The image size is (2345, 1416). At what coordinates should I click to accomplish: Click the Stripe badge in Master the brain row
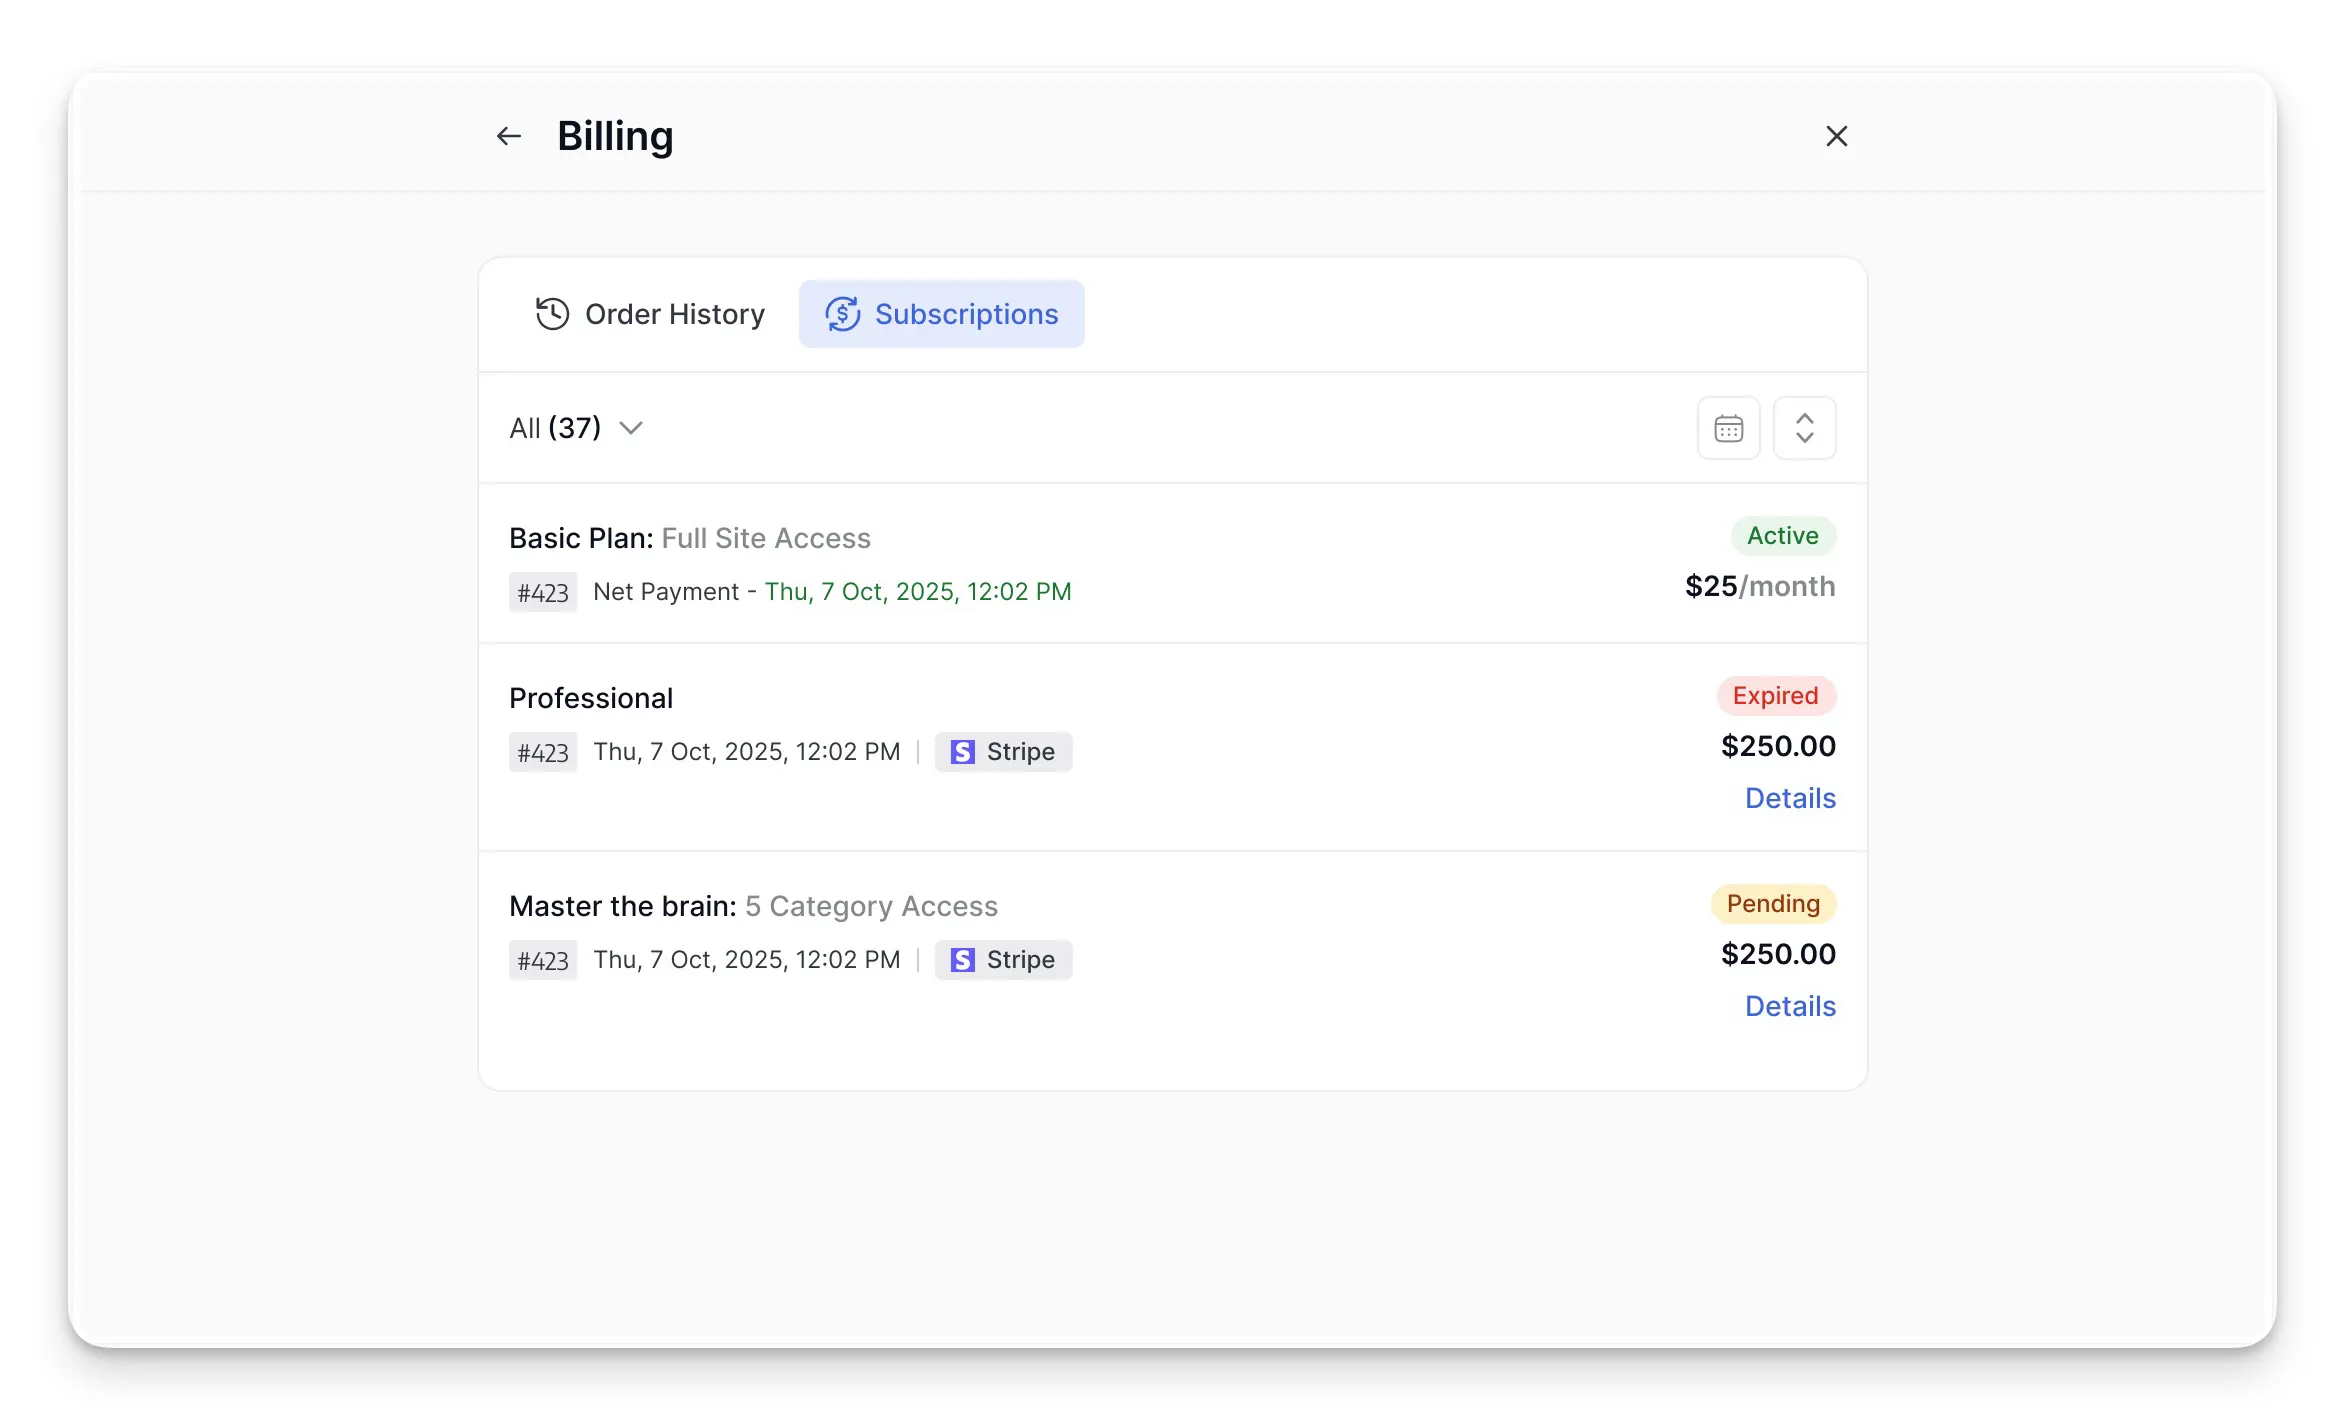coord(1003,960)
